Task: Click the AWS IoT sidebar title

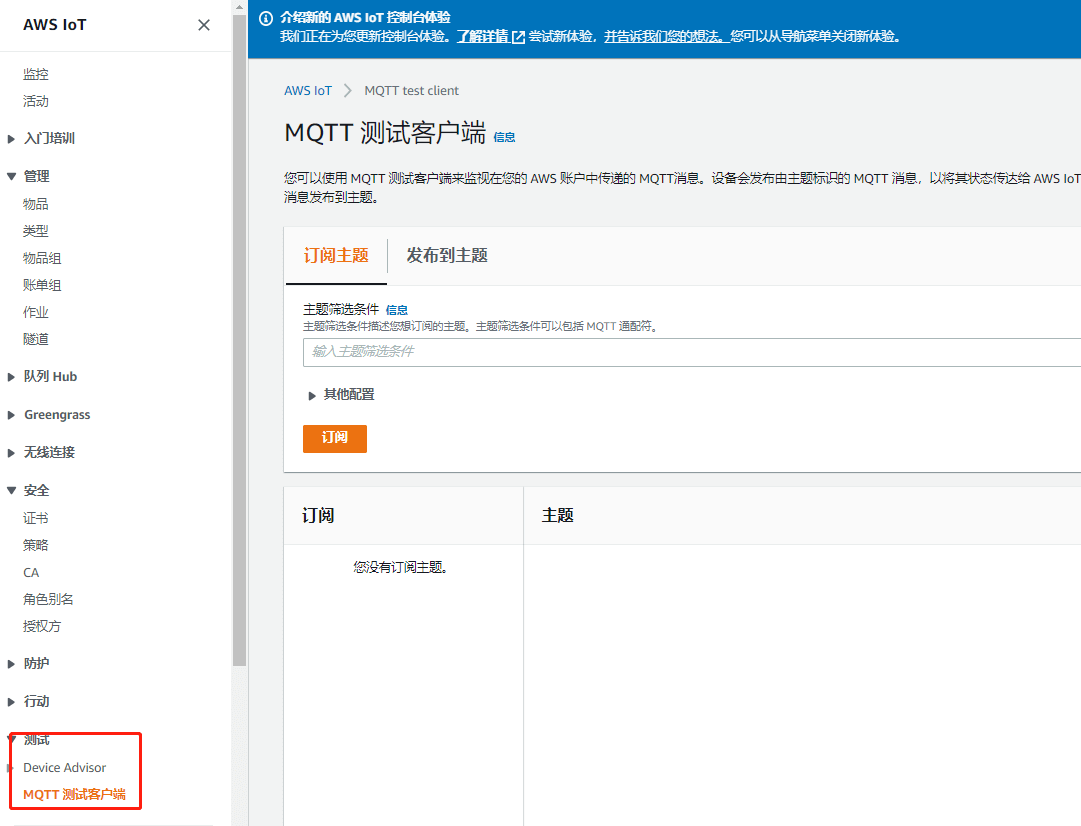Action: point(54,25)
